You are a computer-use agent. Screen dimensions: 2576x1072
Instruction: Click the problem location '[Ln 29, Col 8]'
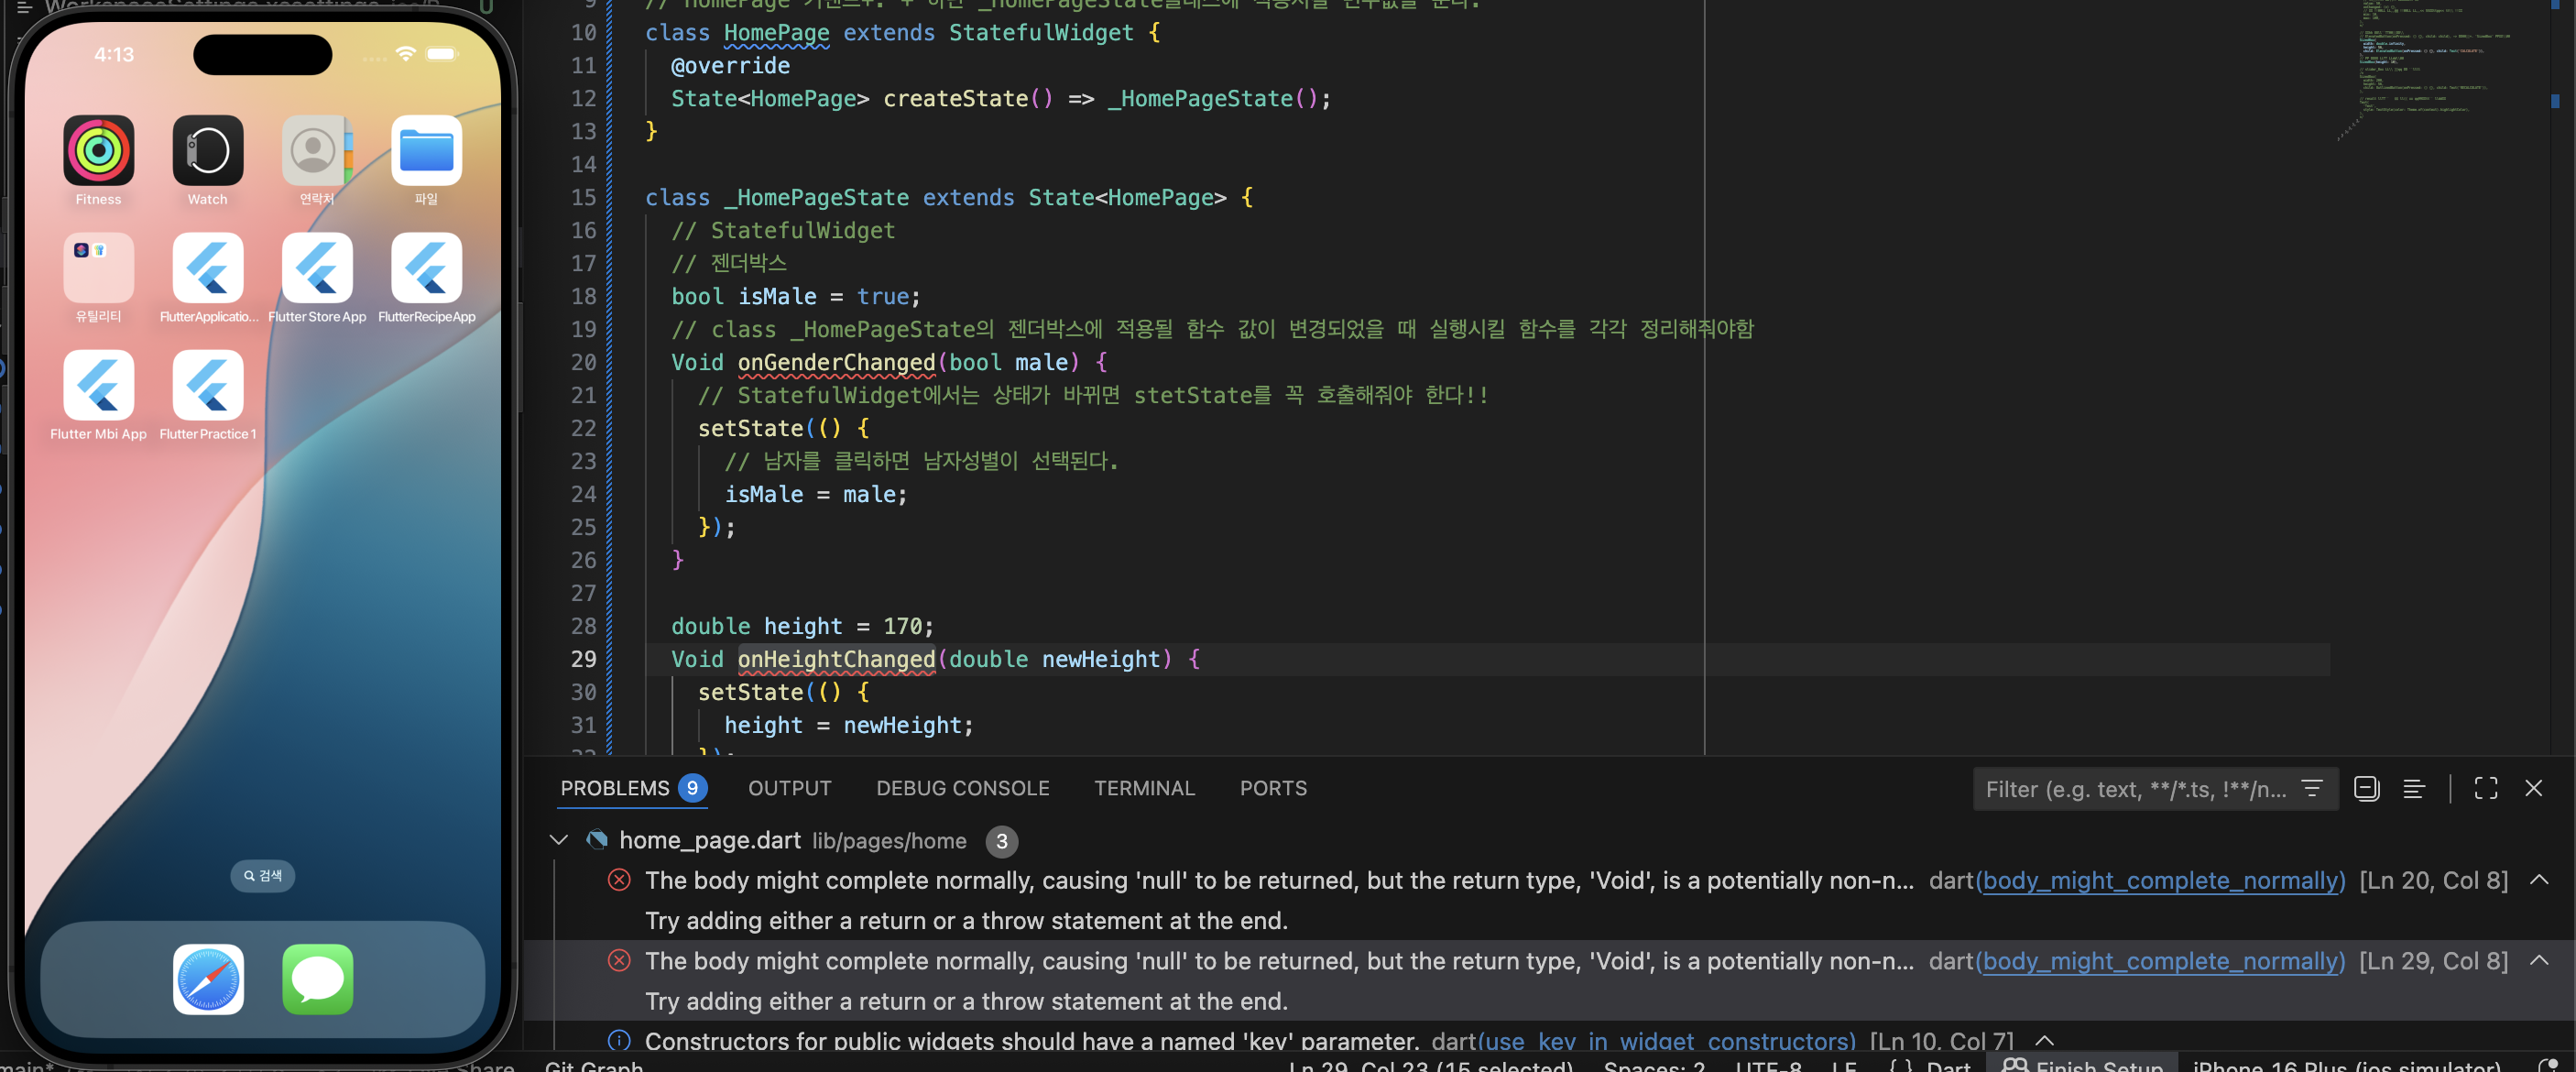pyautogui.click(x=2434, y=961)
